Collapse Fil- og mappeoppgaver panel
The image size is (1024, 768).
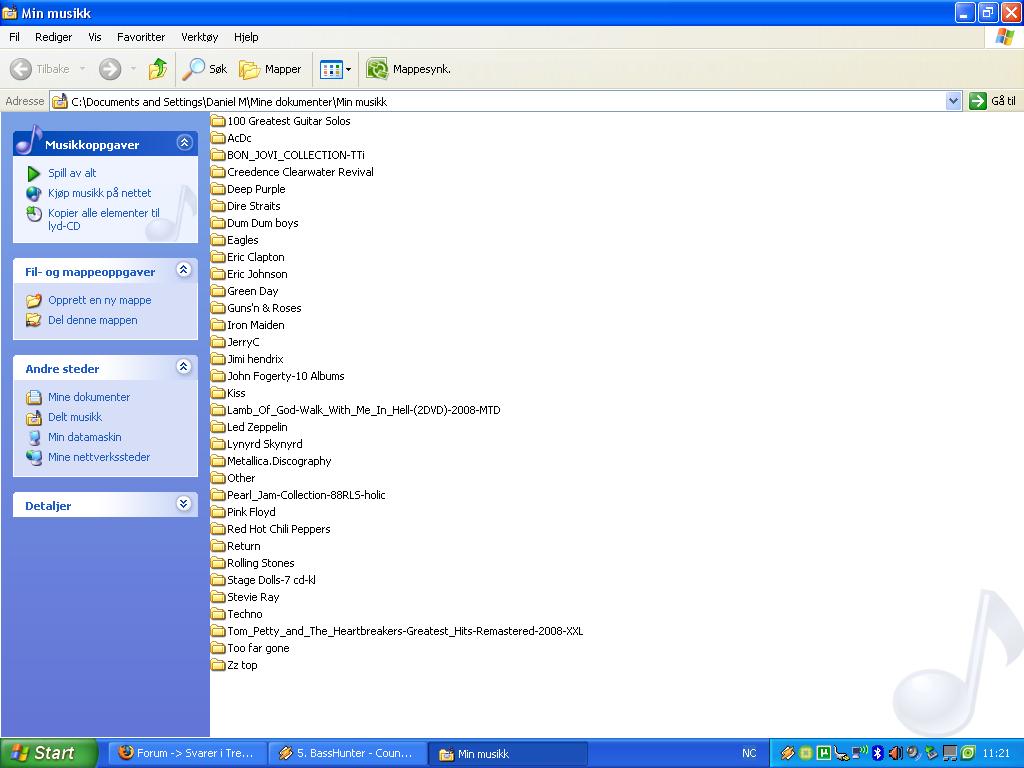pyautogui.click(x=184, y=270)
